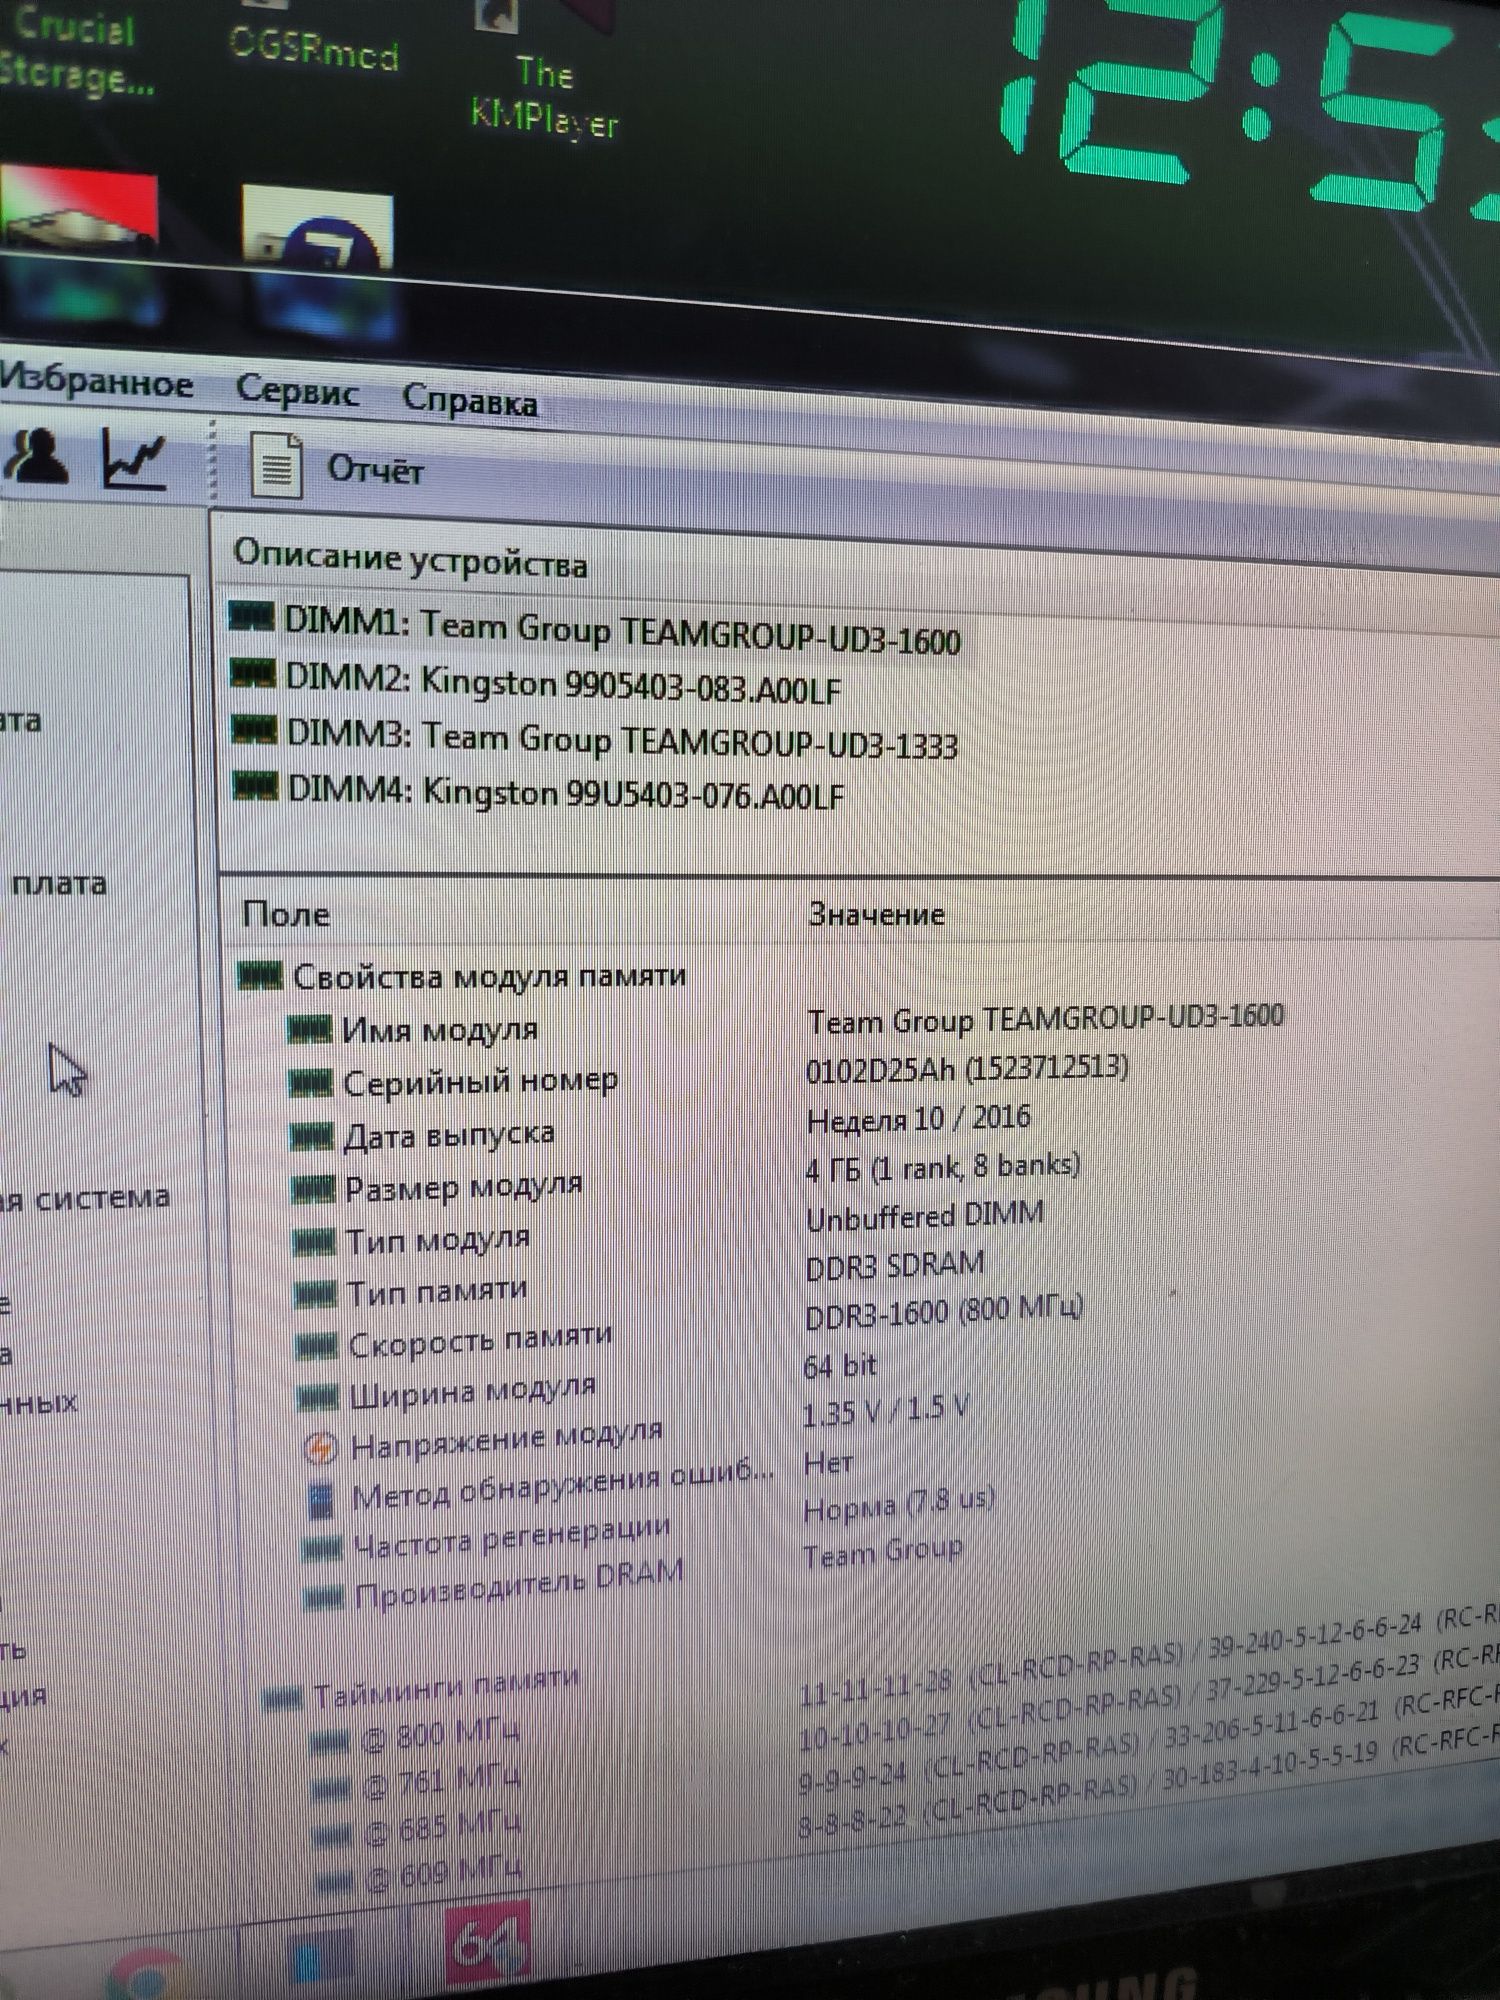Click the voltage lightning icon
The image size is (1500, 2000).
tap(320, 1449)
